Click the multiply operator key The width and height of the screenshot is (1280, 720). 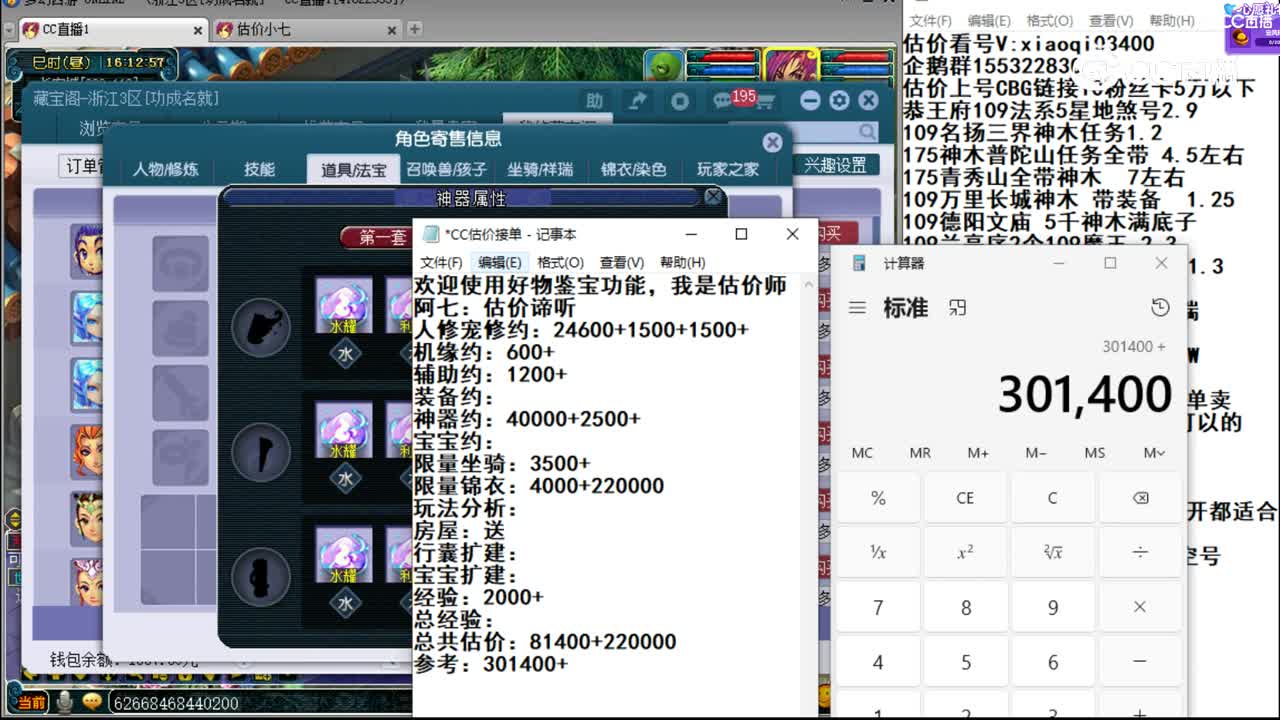pyautogui.click(x=1140, y=607)
